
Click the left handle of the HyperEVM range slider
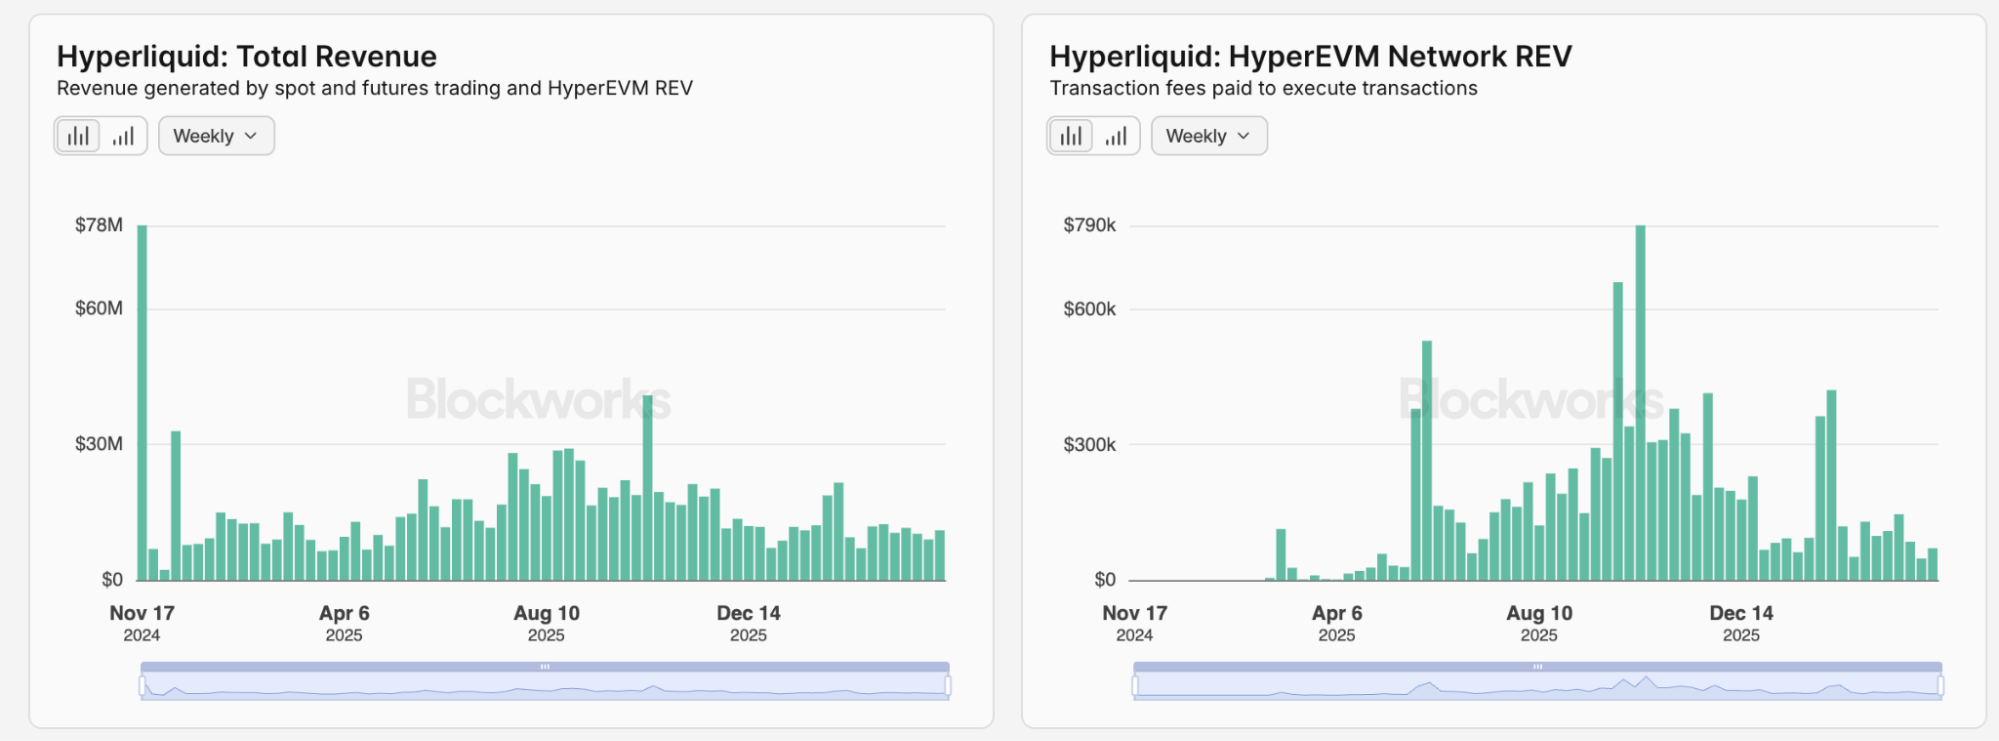click(1135, 685)
